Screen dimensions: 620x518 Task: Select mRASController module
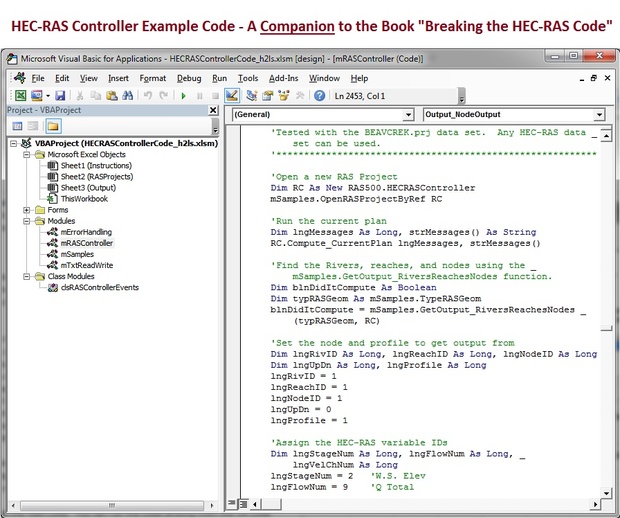87,243
